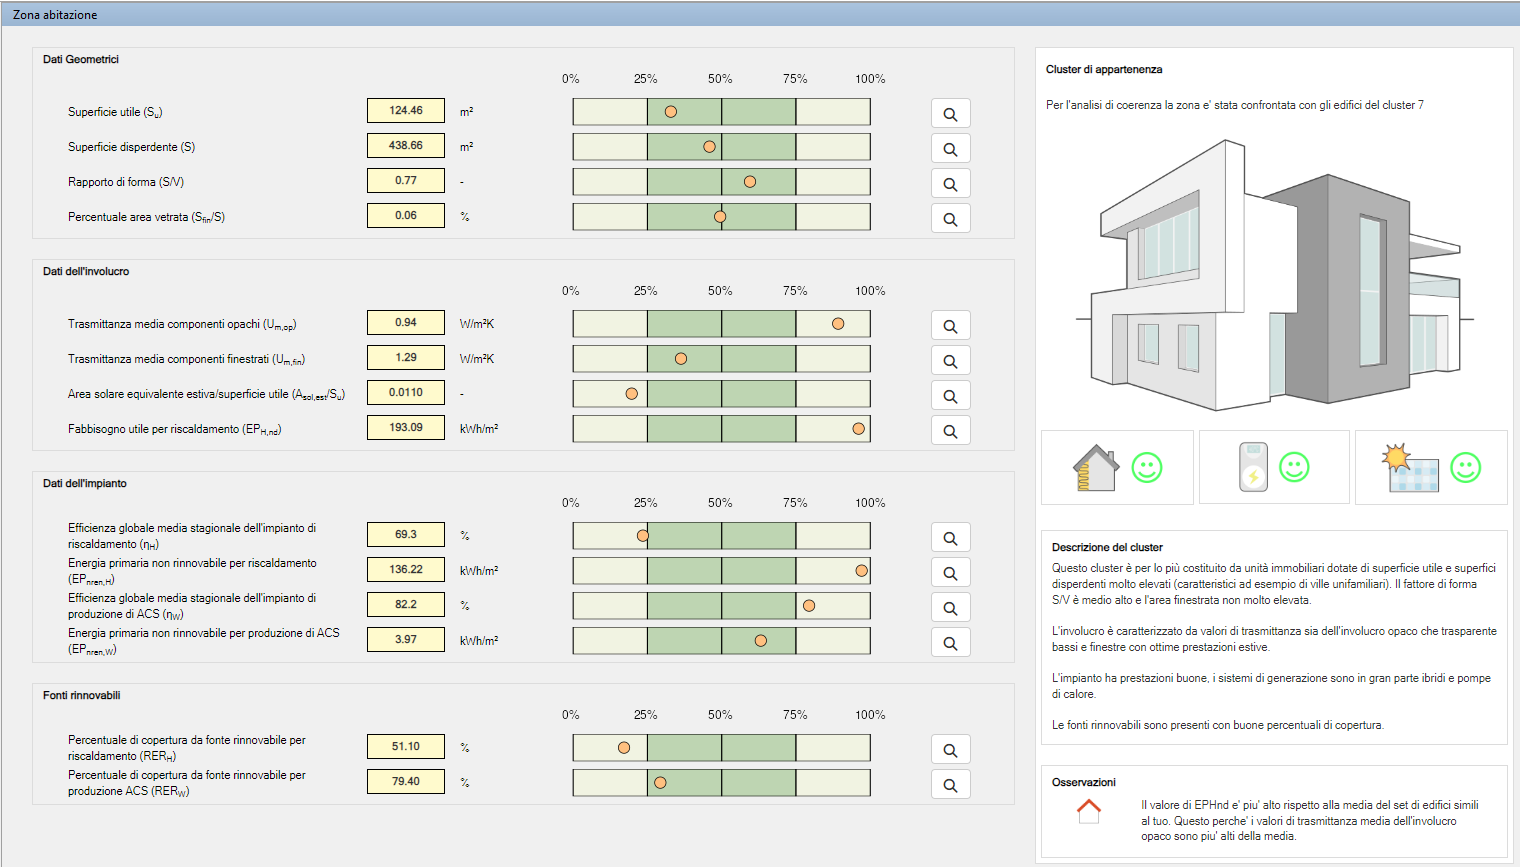
Task: Click magnifier next to Percentuale area vetrata
Action: [x=950, y=219]
